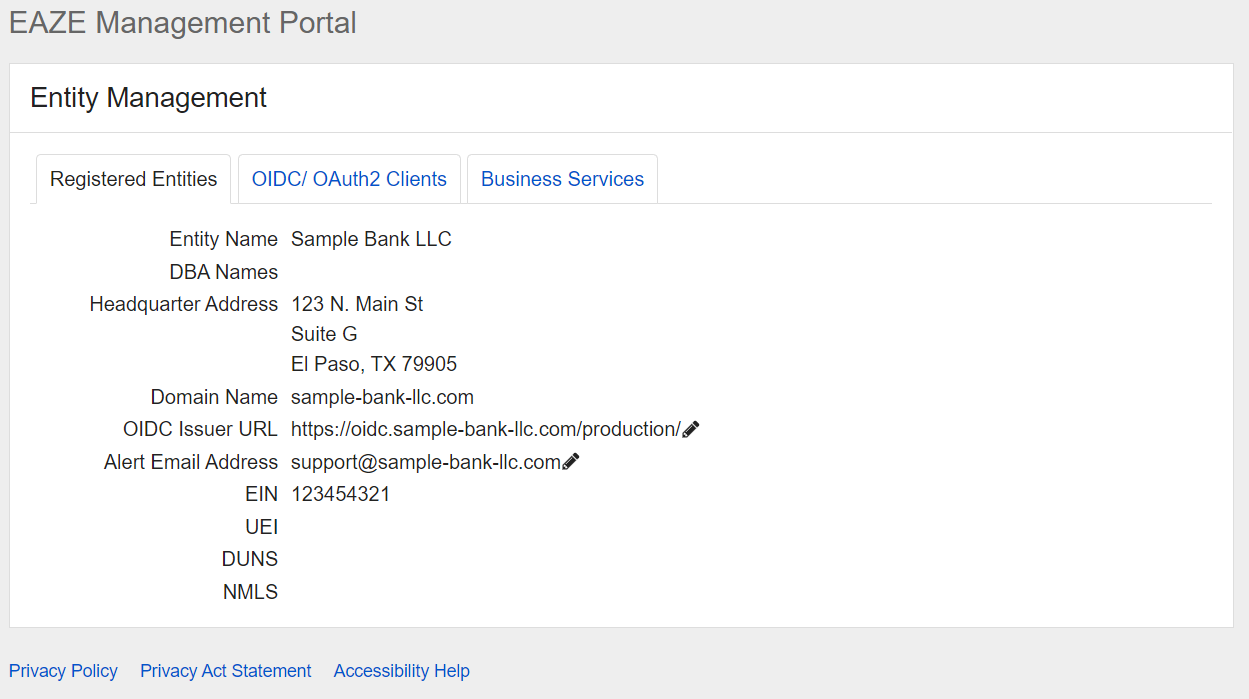The image size is (1249, 699).
Task: Click the Accessibility Help link
Action: pyautogui.click(x=401, y=671)
